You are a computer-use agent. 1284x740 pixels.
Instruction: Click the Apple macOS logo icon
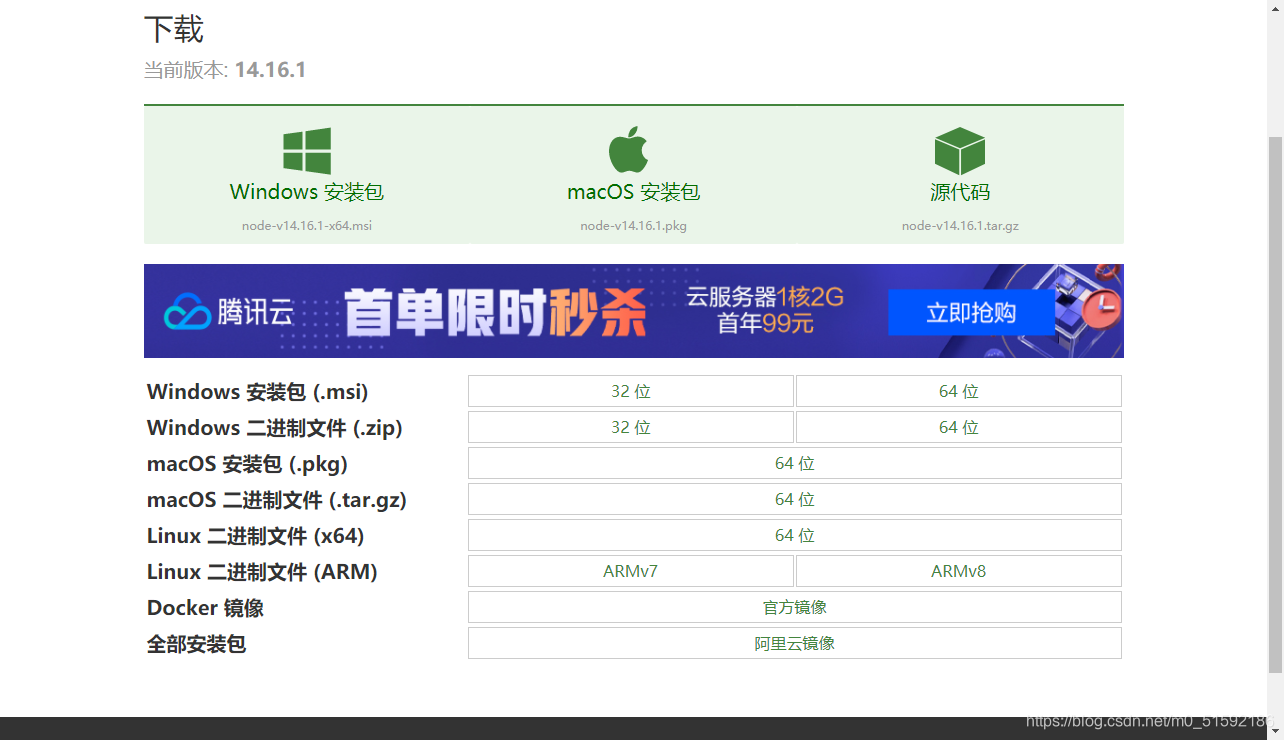tap(629, 150)
